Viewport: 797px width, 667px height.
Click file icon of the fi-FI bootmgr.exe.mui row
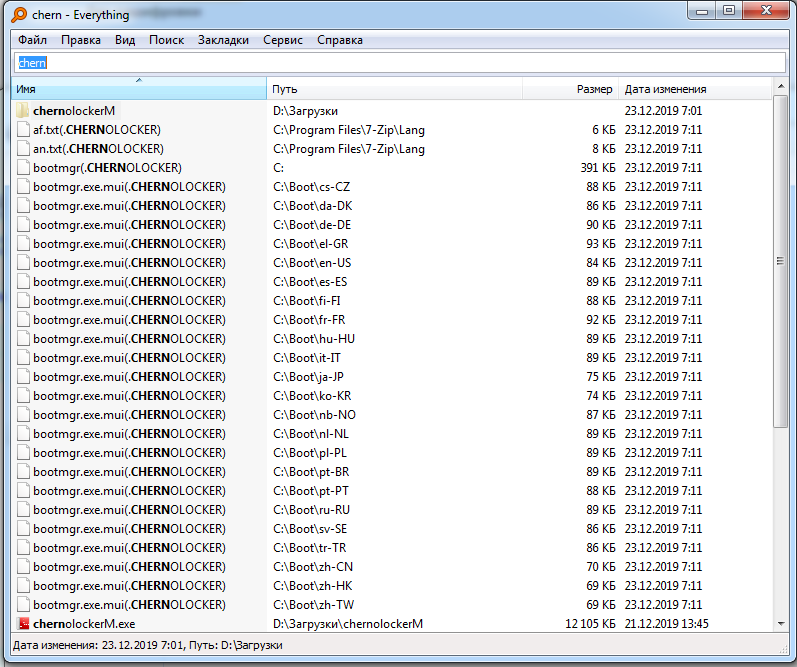coord(23,300)
